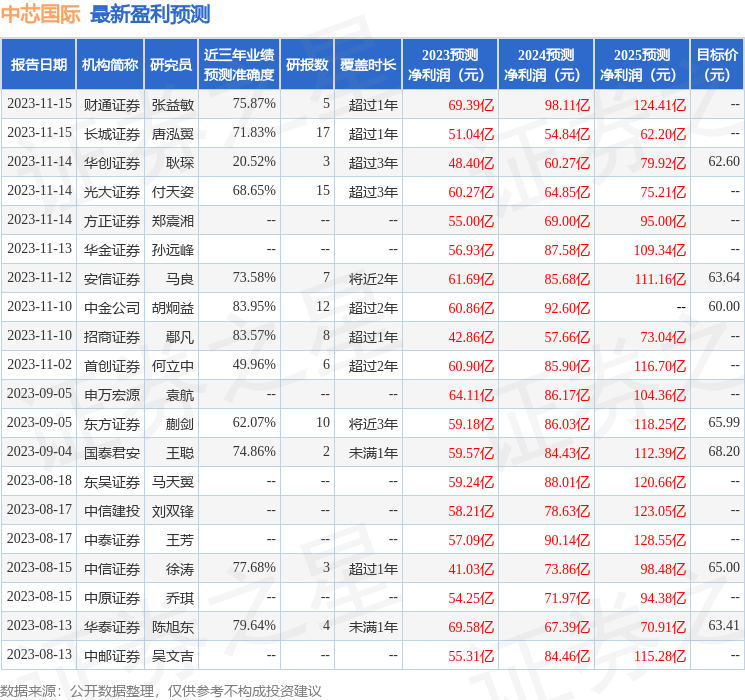Viewport: 745px width, 700px height.
Task: Select the 国泰君安 institution cell
Action: click(112, 453)
